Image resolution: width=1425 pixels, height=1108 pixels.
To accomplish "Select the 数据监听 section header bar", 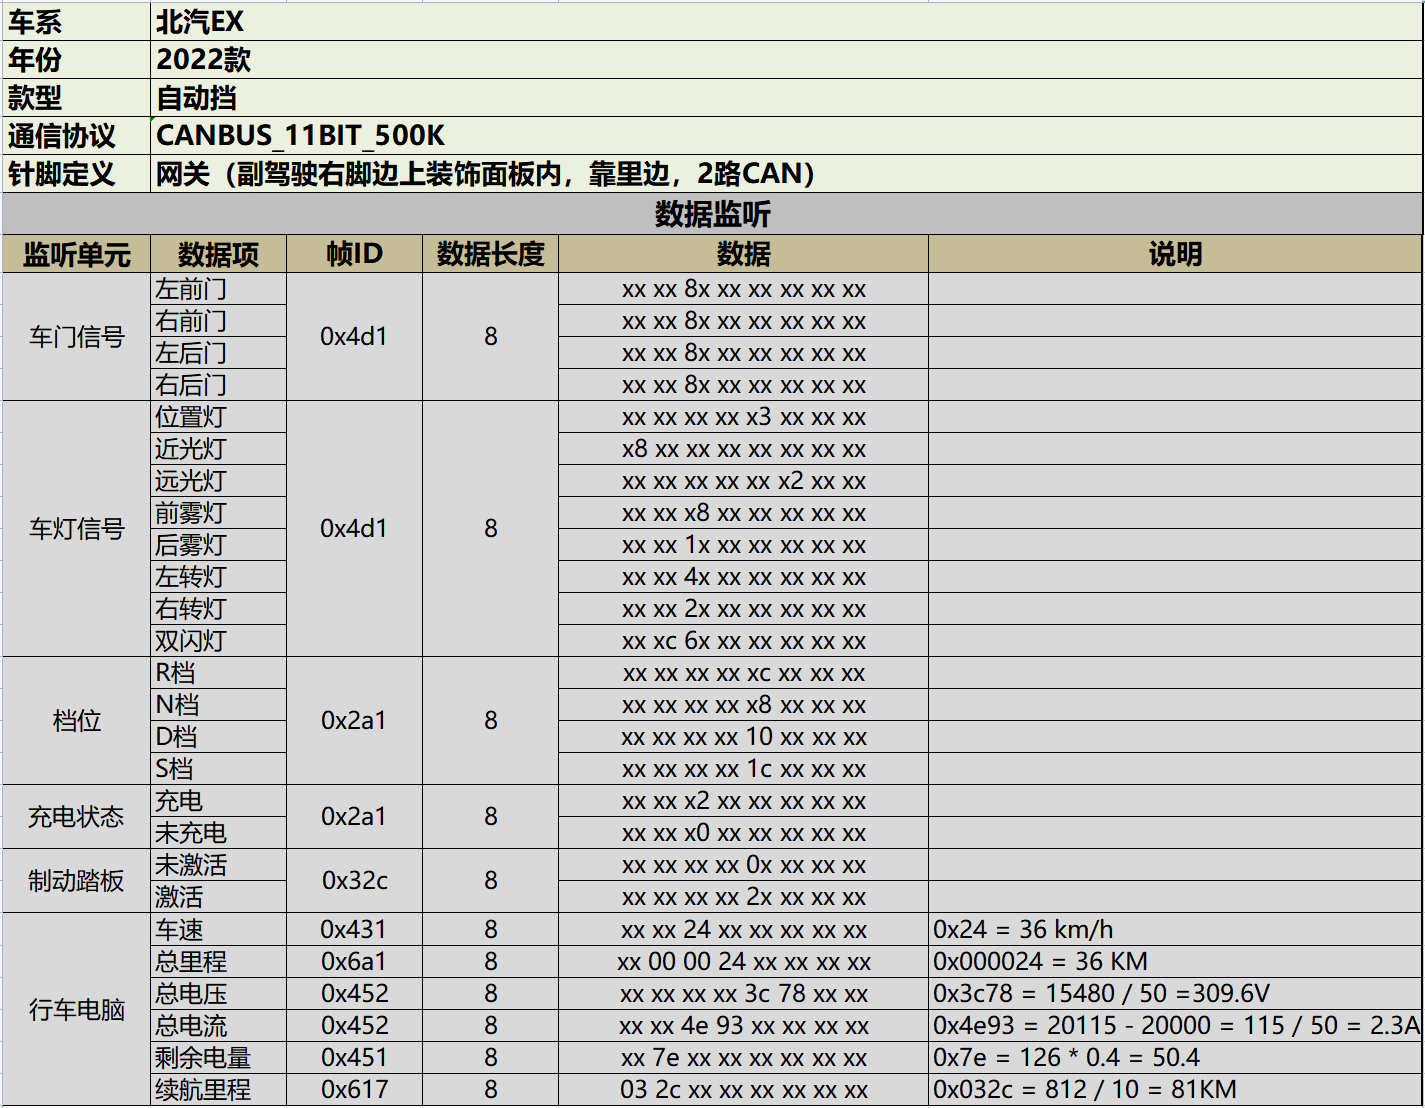I will (712, 214).
